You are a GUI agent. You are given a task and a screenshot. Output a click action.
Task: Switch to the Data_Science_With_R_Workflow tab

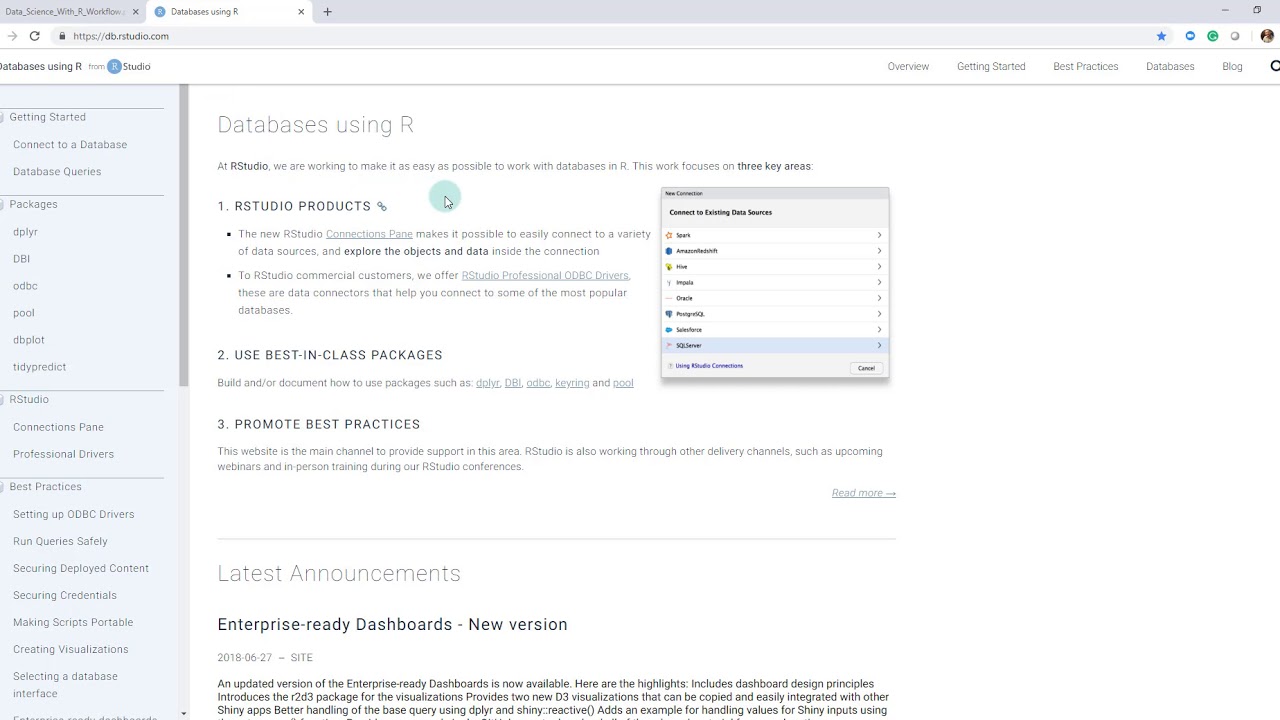65,12
